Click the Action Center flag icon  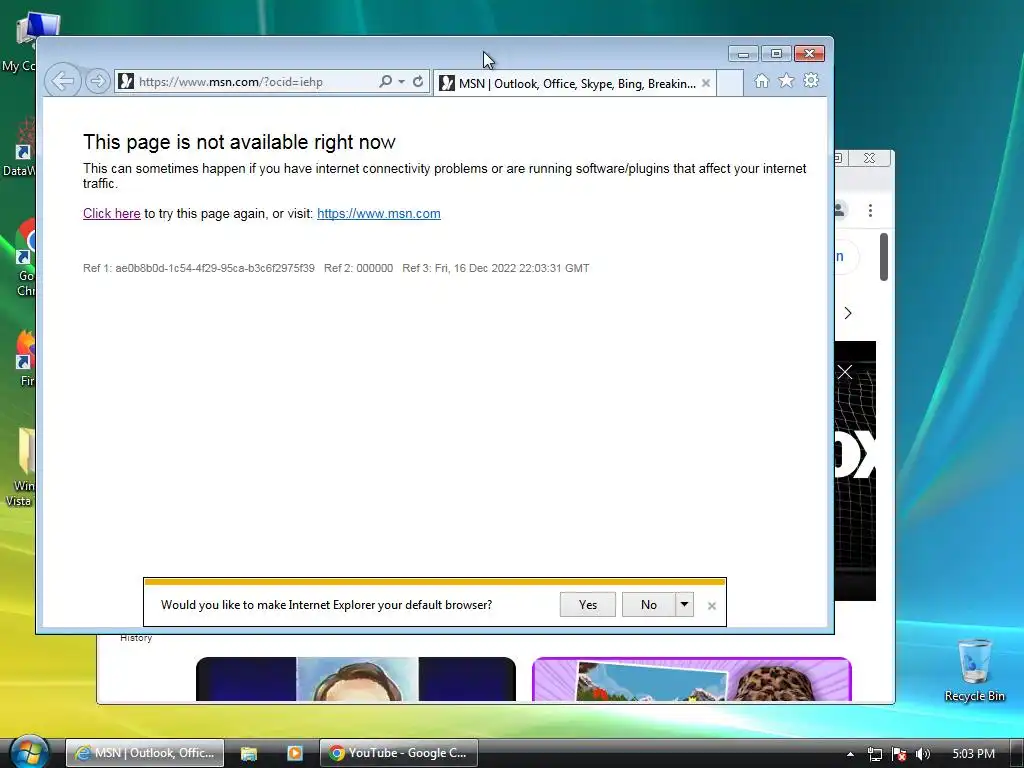[899, 754]
